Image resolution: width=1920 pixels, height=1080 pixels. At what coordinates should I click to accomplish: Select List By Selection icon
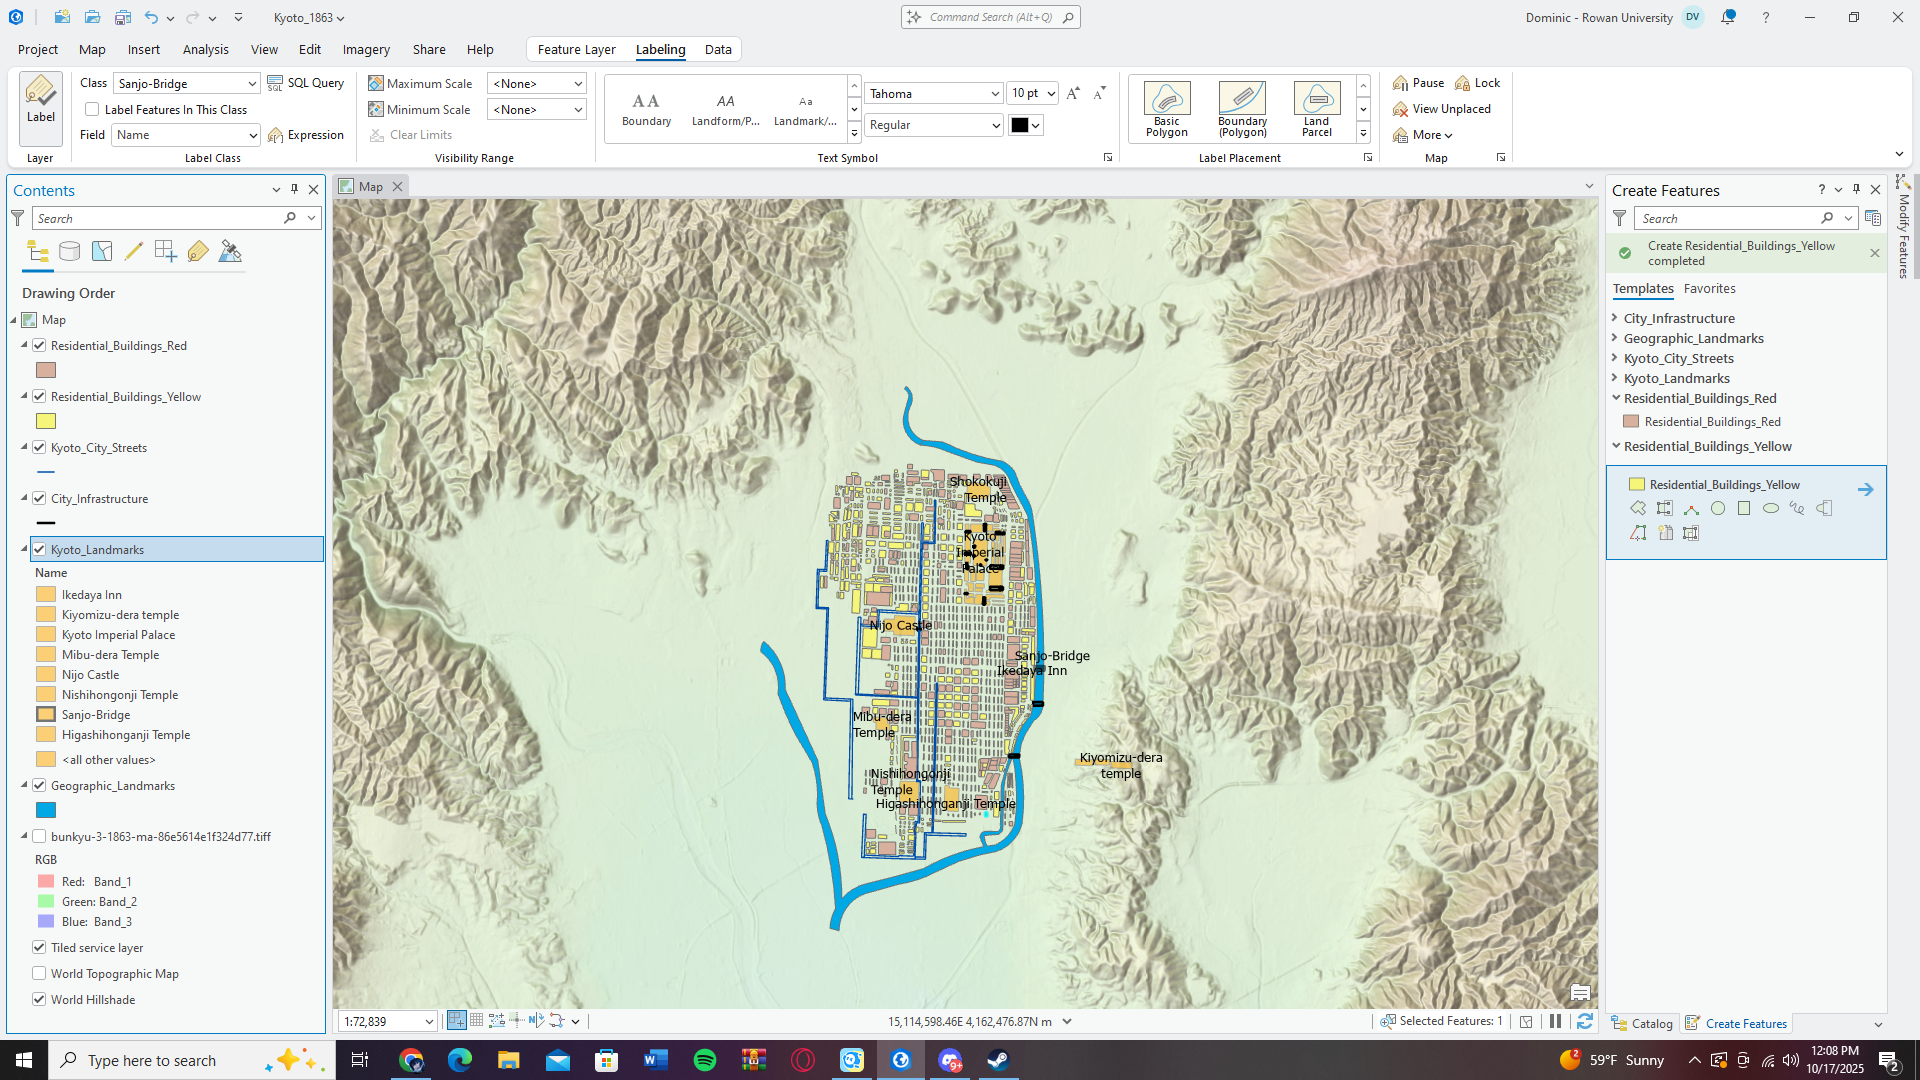(x=102, y=251)
